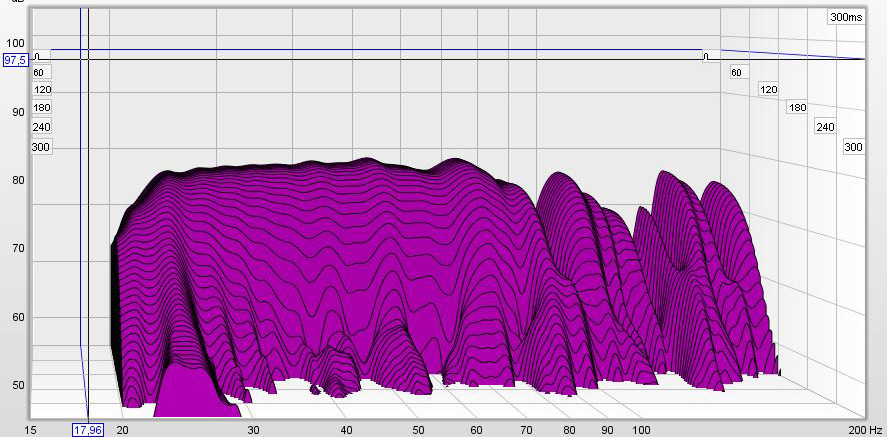Click the 100 label on the frequency axis
887x437 pixels.
click(641, 430)
